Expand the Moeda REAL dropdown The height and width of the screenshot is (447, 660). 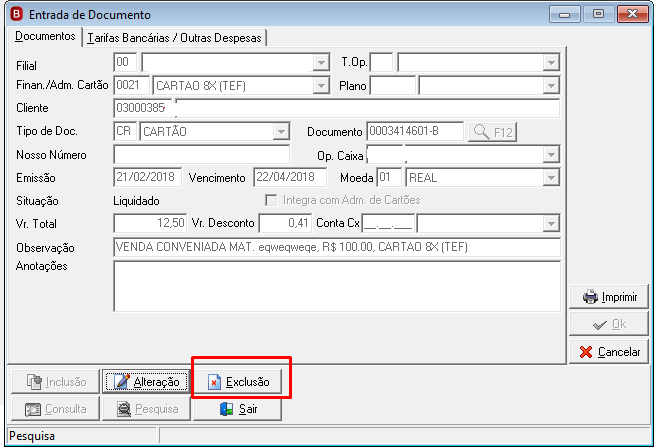click(551, 178)
